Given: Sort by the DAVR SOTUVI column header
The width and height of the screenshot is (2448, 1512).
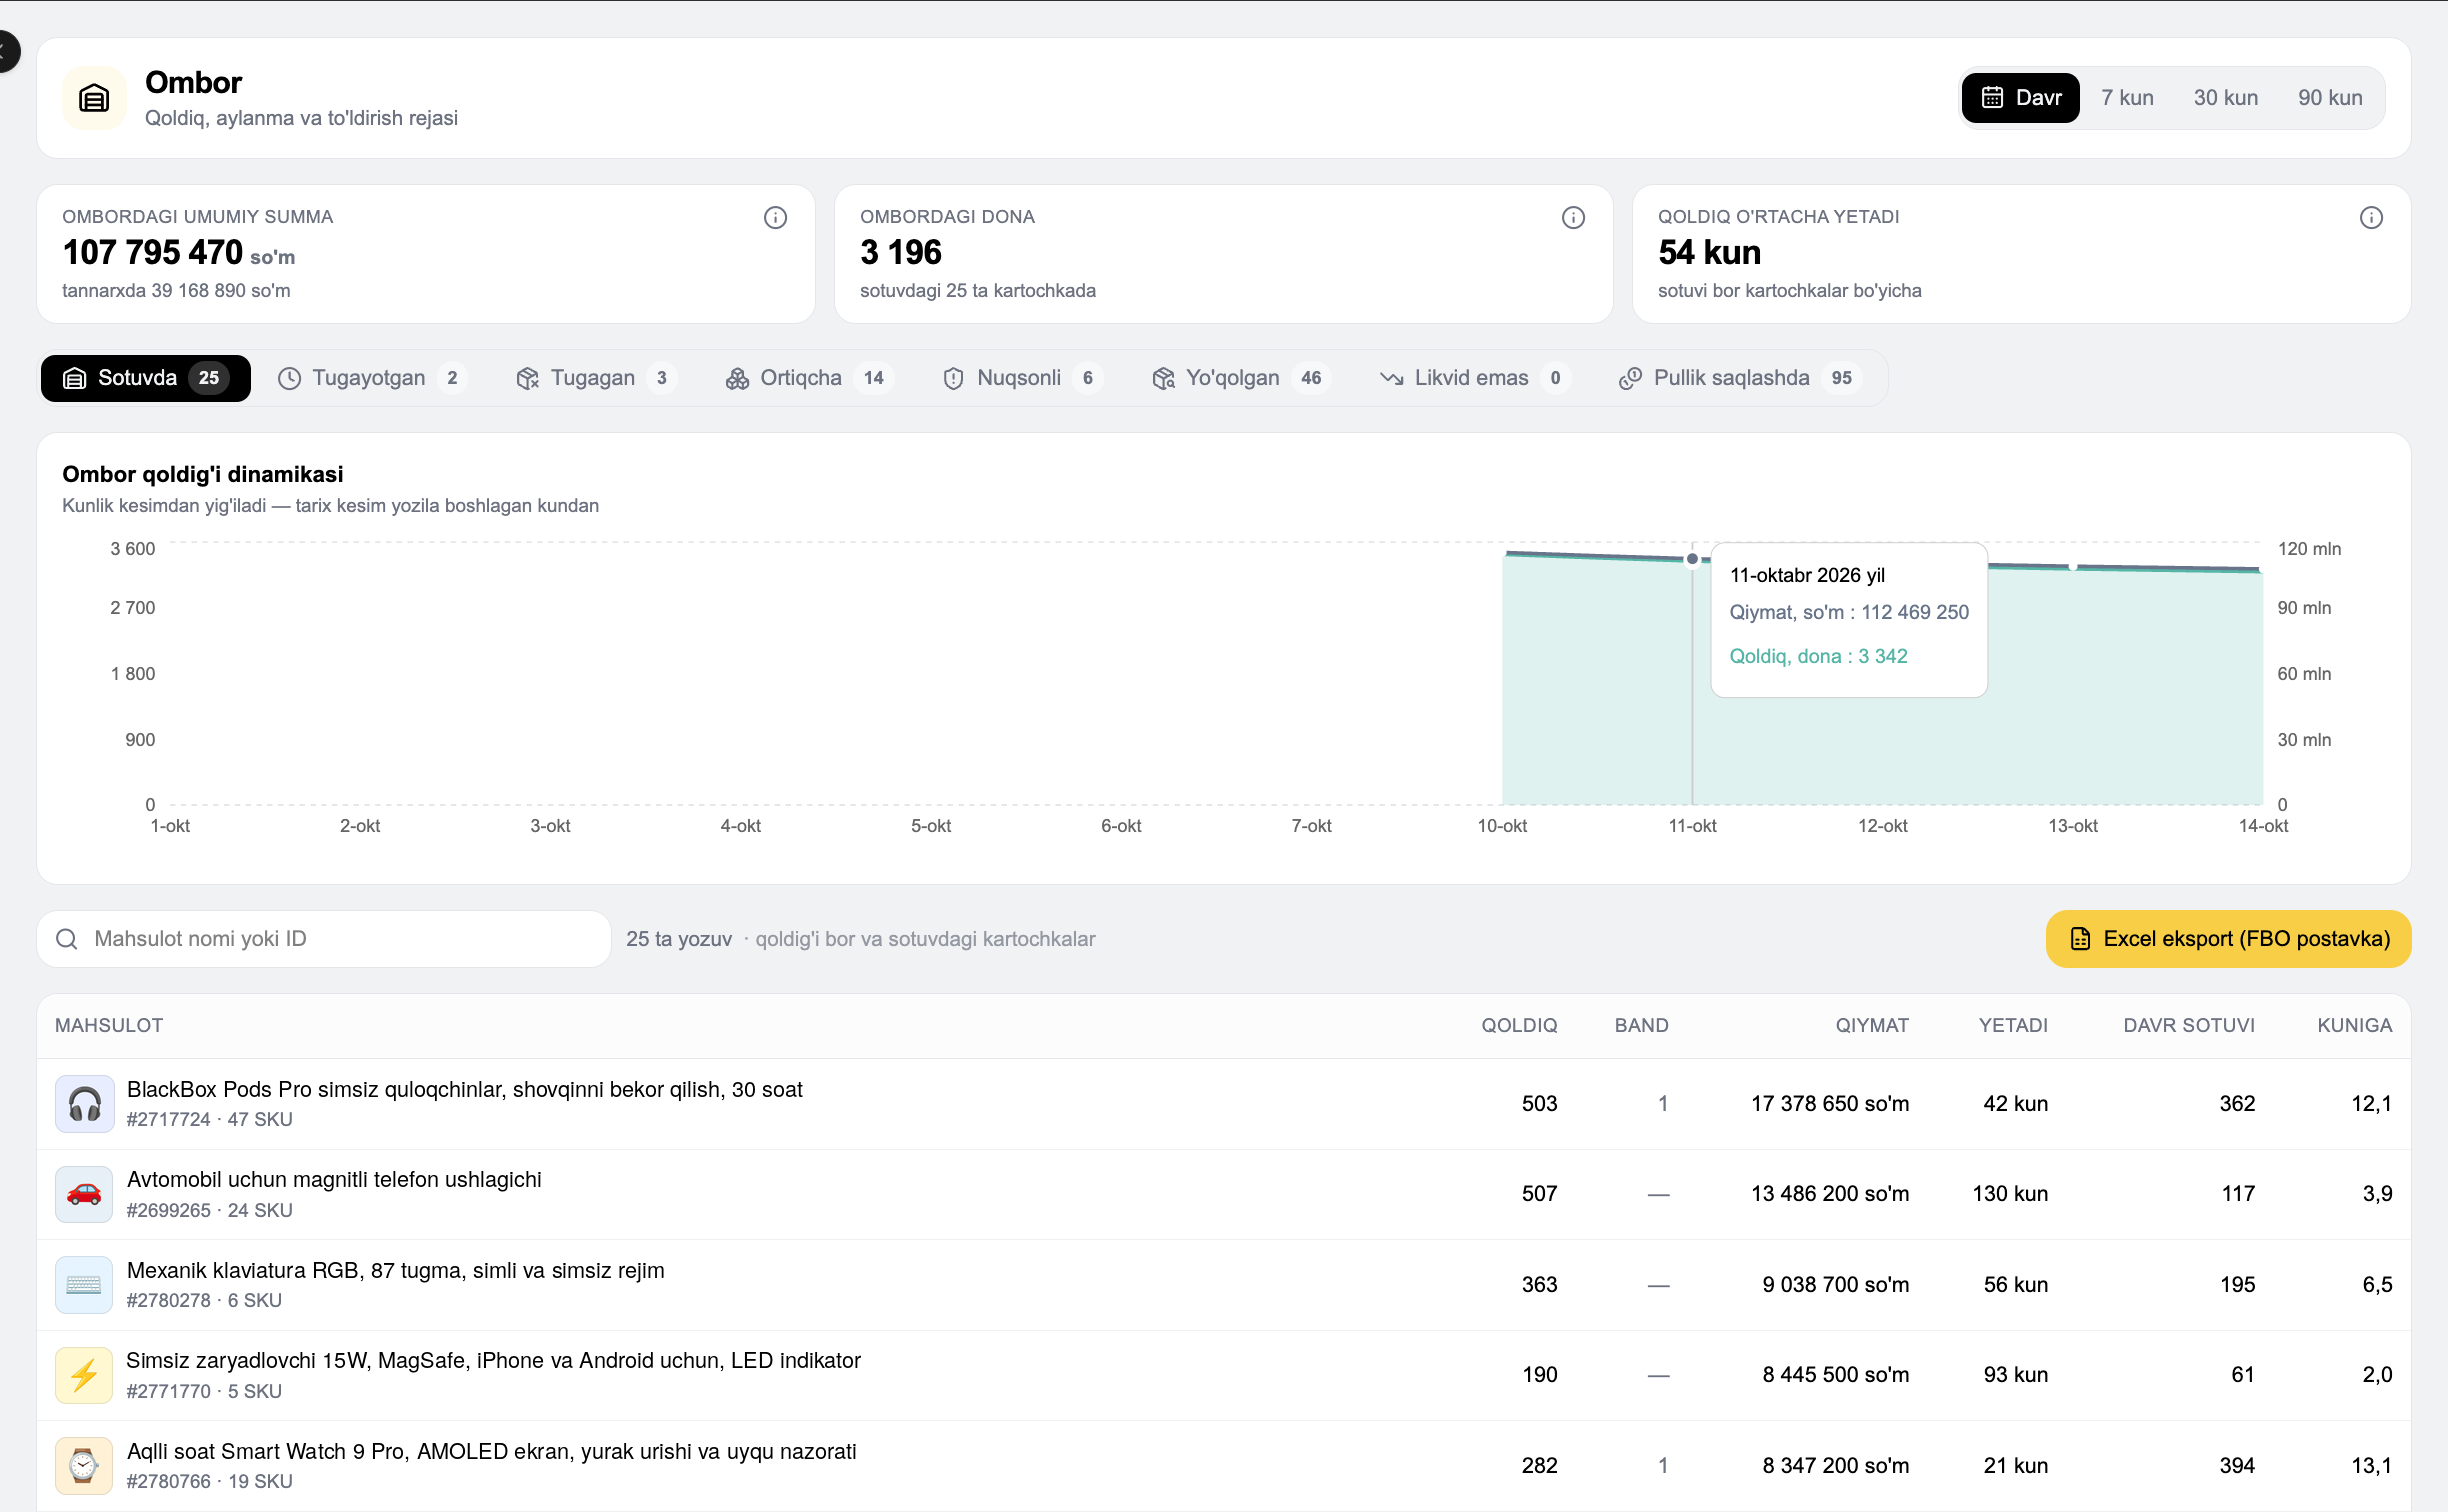Looking at the screenshot, I should 2189,1026.
